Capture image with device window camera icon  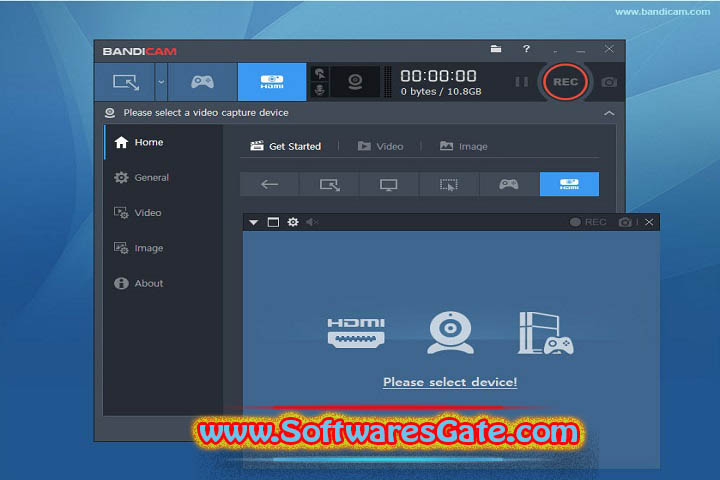click(x=625, y=222)
